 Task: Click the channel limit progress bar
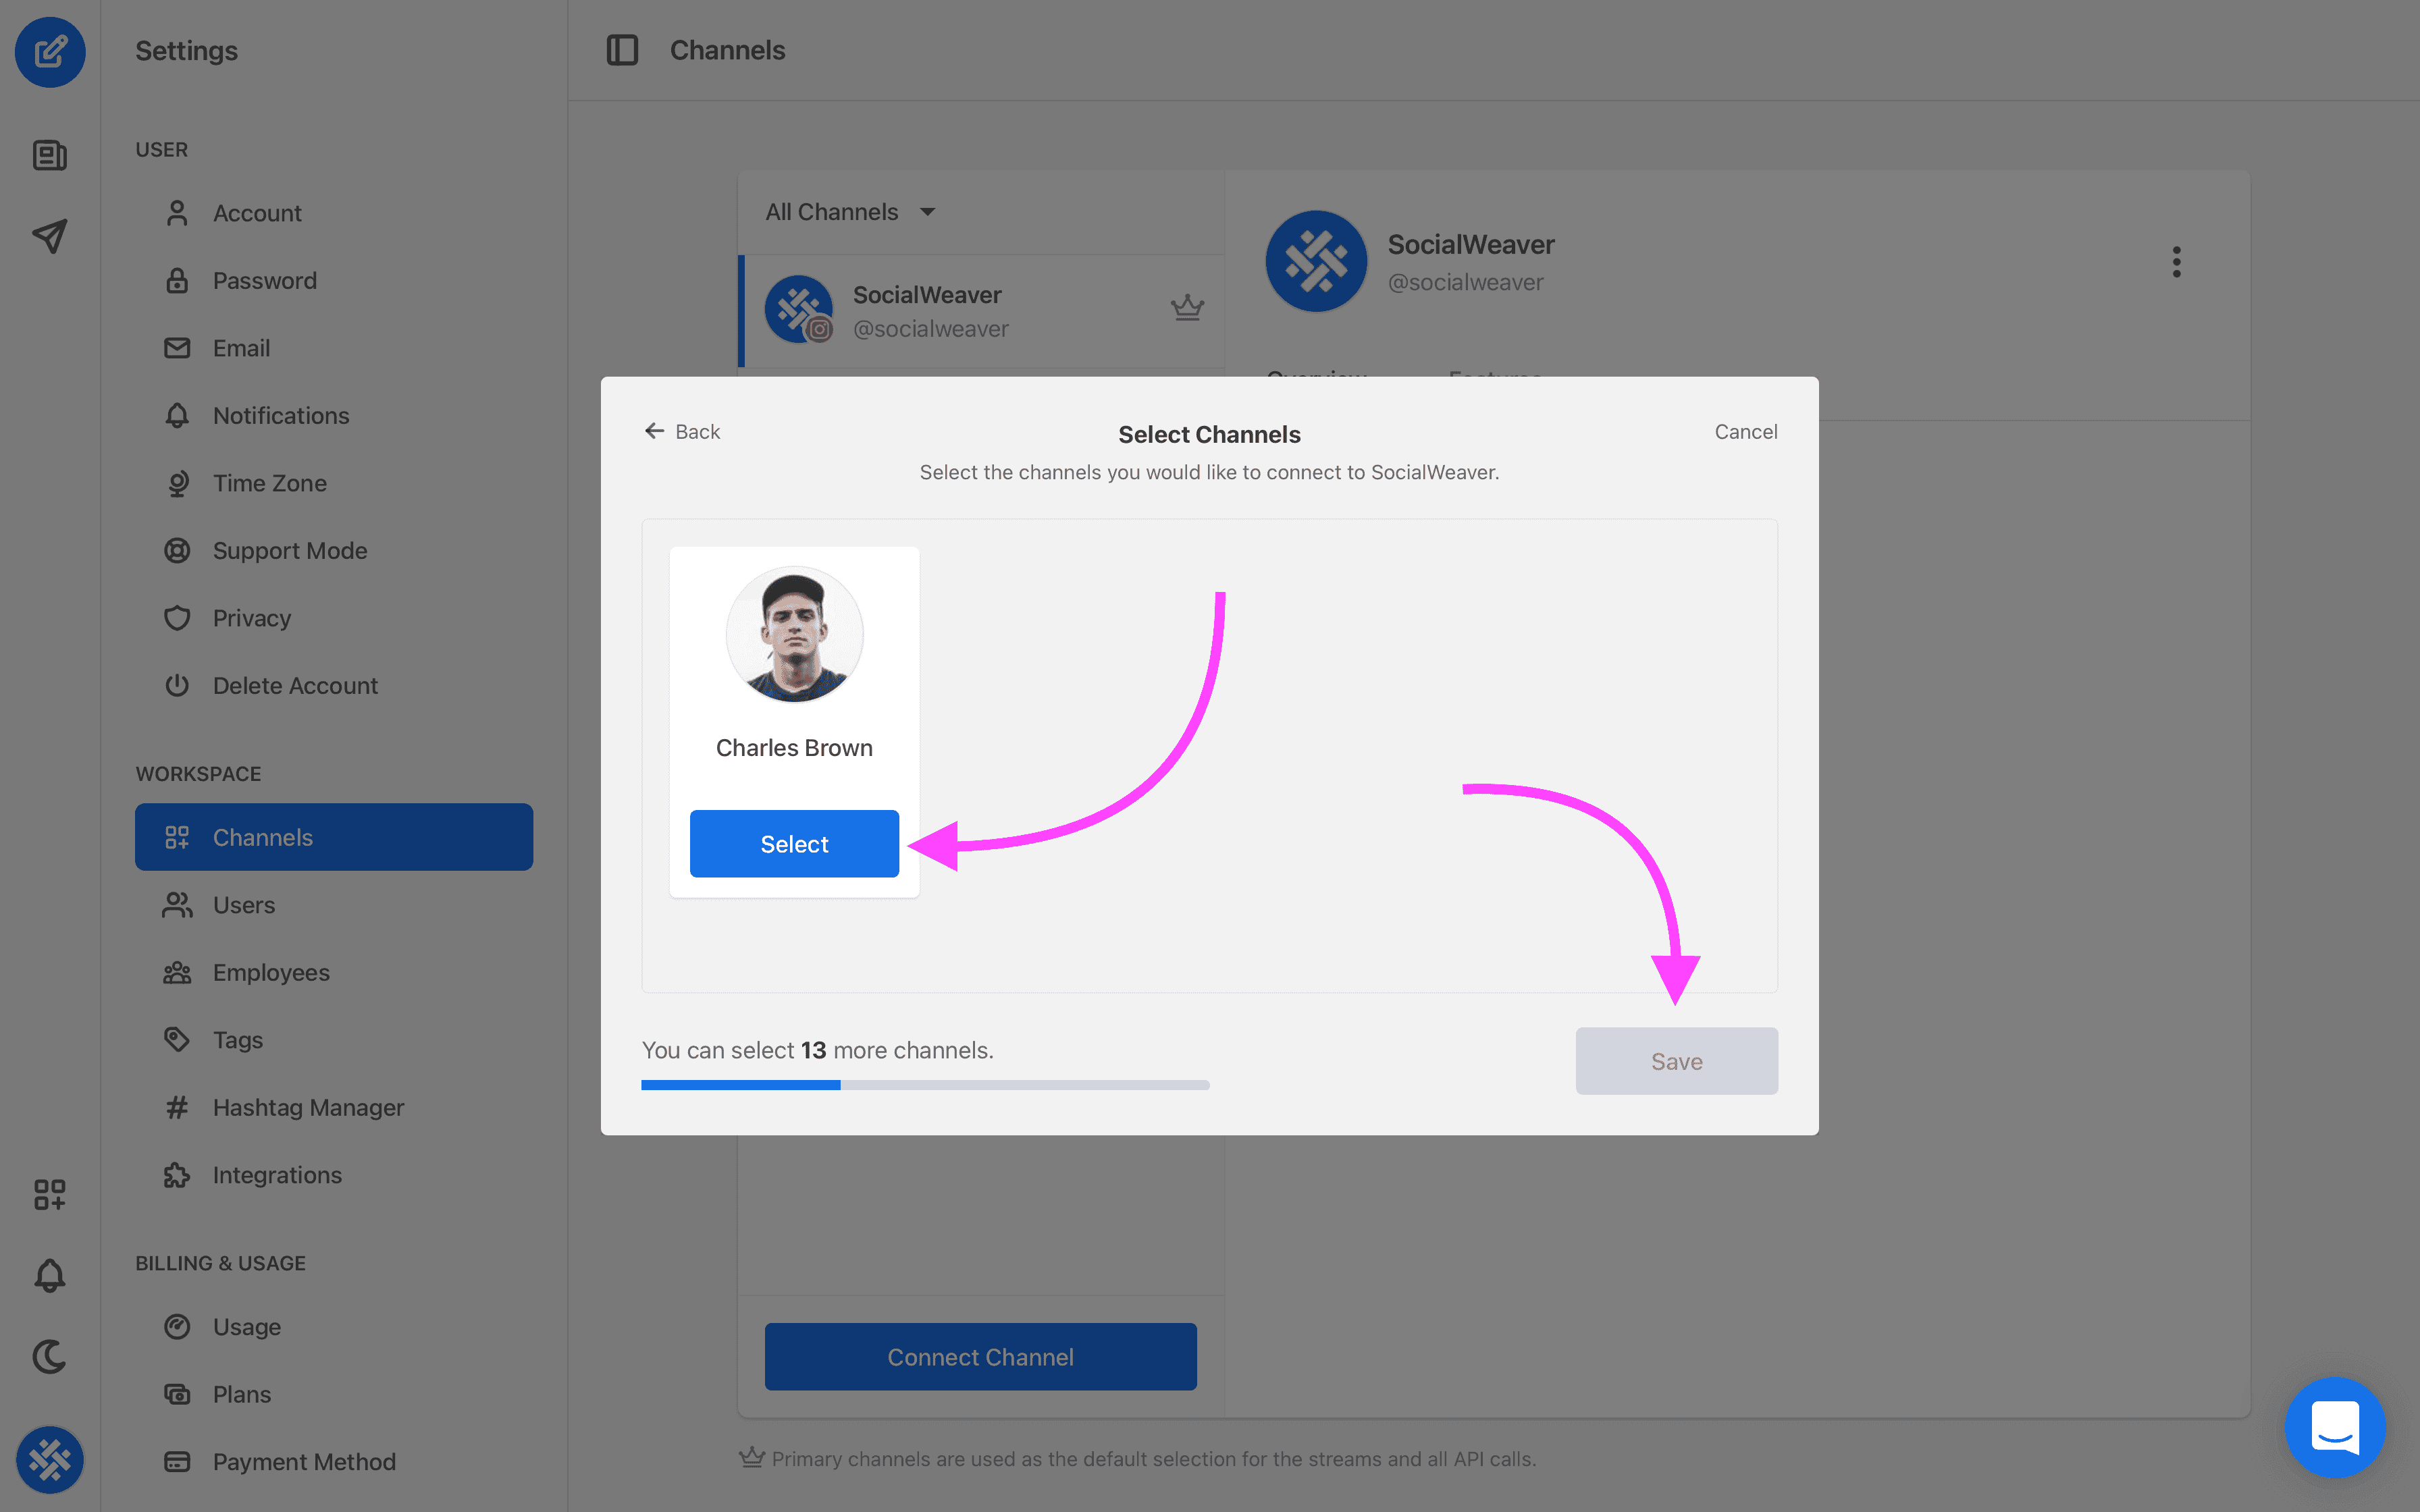(925, 1085)
